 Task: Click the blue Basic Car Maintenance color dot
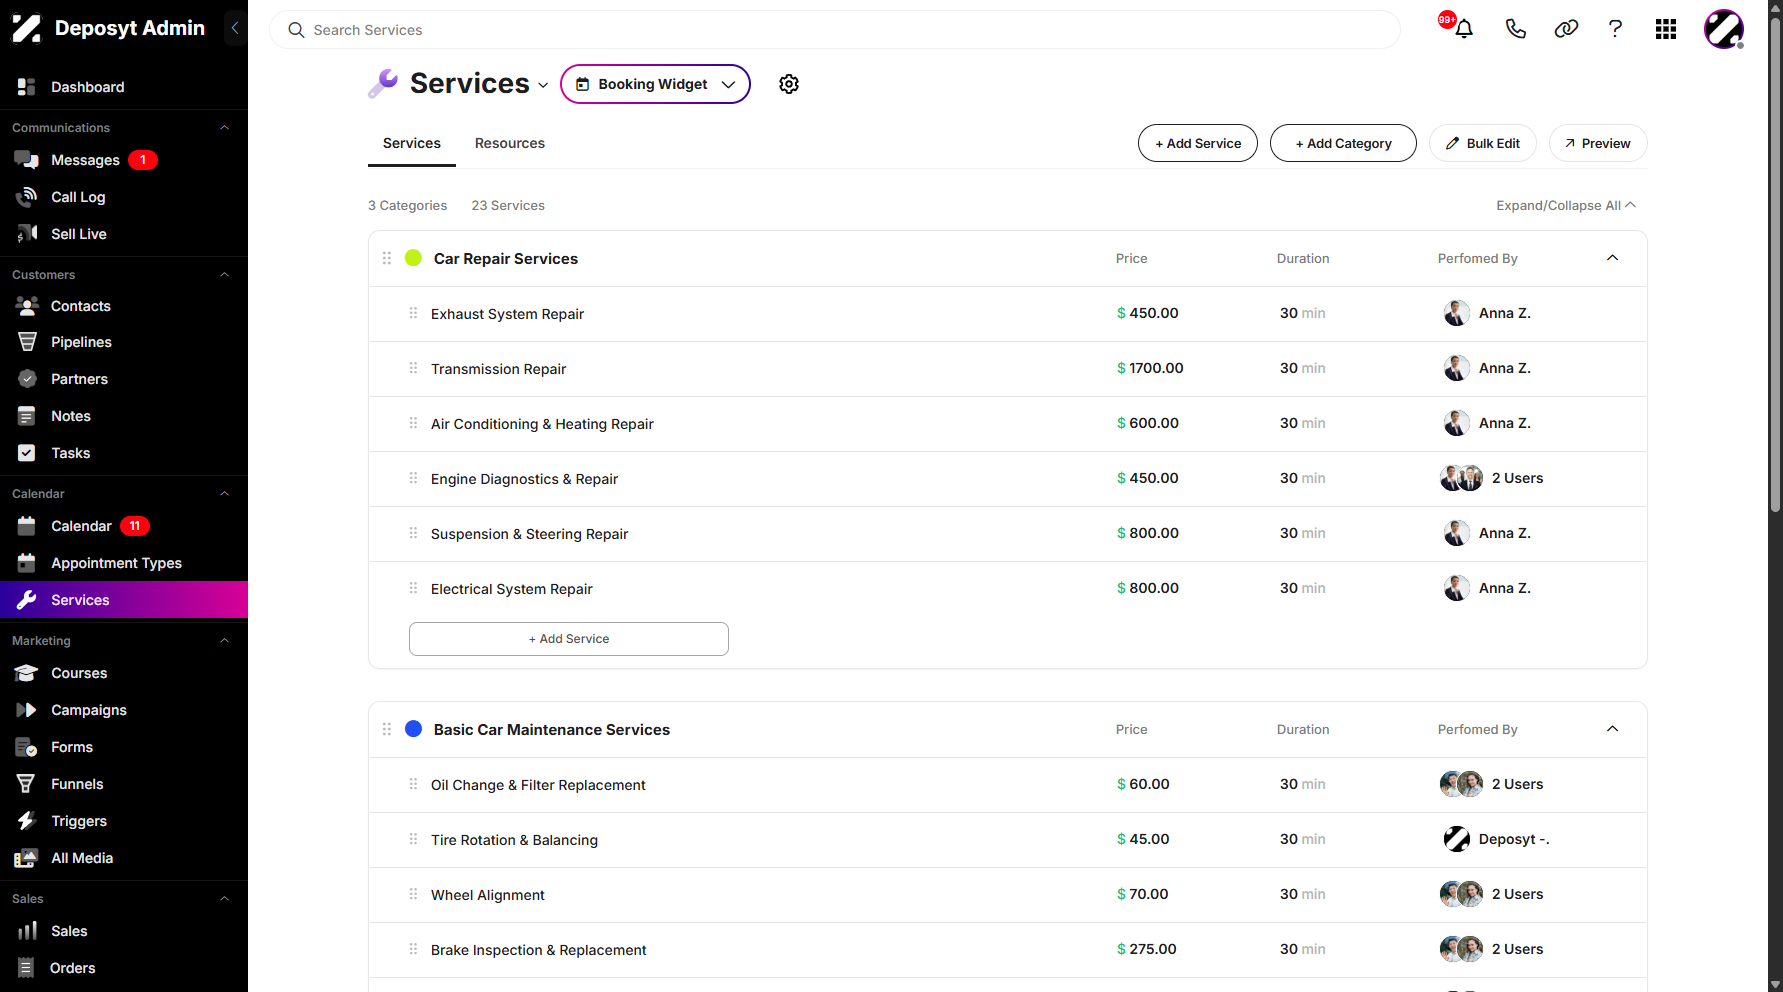click(x=413, y=729)
